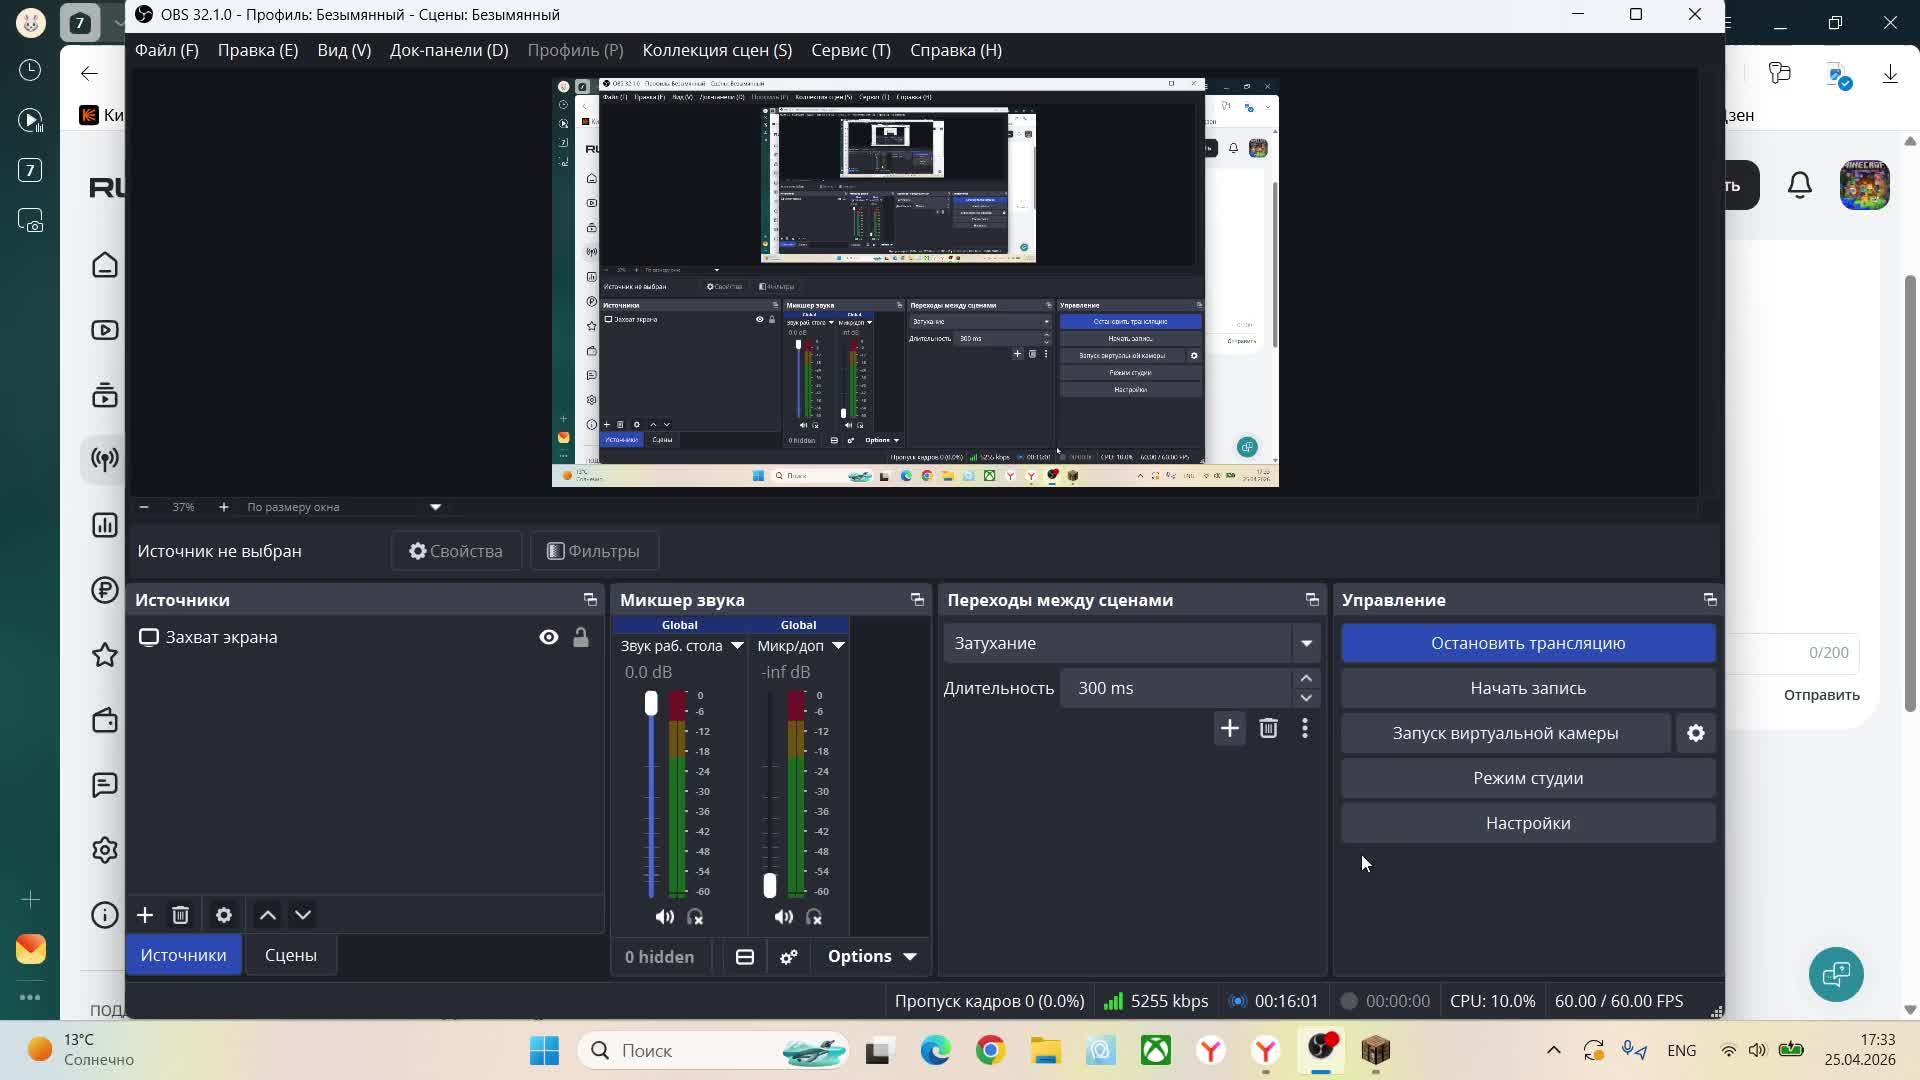
Task: Open source properties gear in Sources panel
Action: click(x=224, y=915)
